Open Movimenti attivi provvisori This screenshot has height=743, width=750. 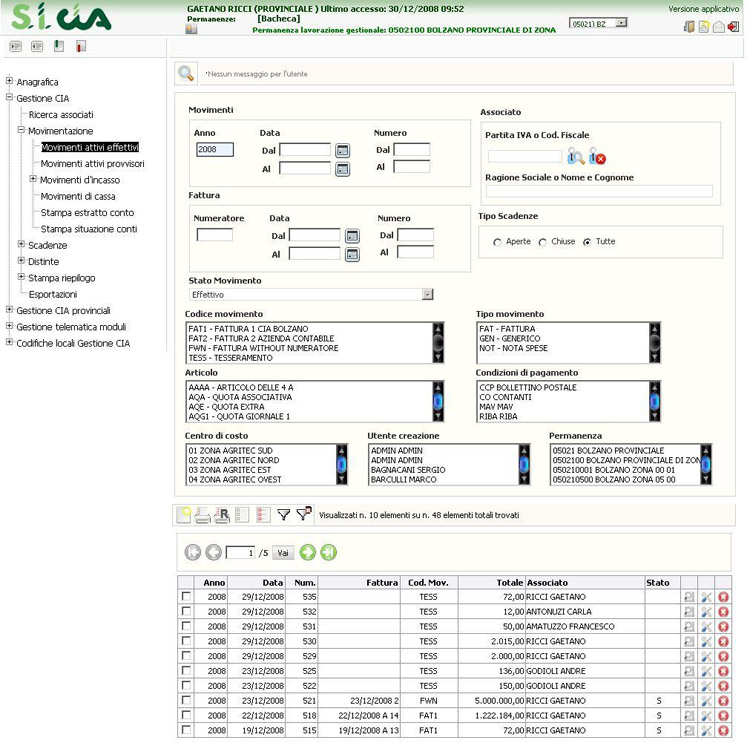(92, 164)
